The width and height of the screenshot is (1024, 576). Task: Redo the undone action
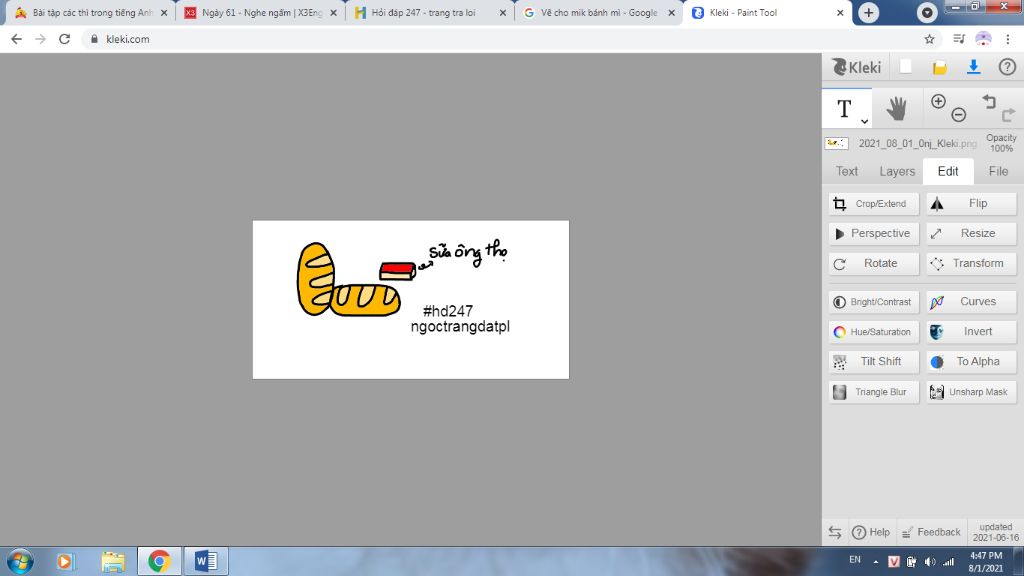click(1008, 115)
